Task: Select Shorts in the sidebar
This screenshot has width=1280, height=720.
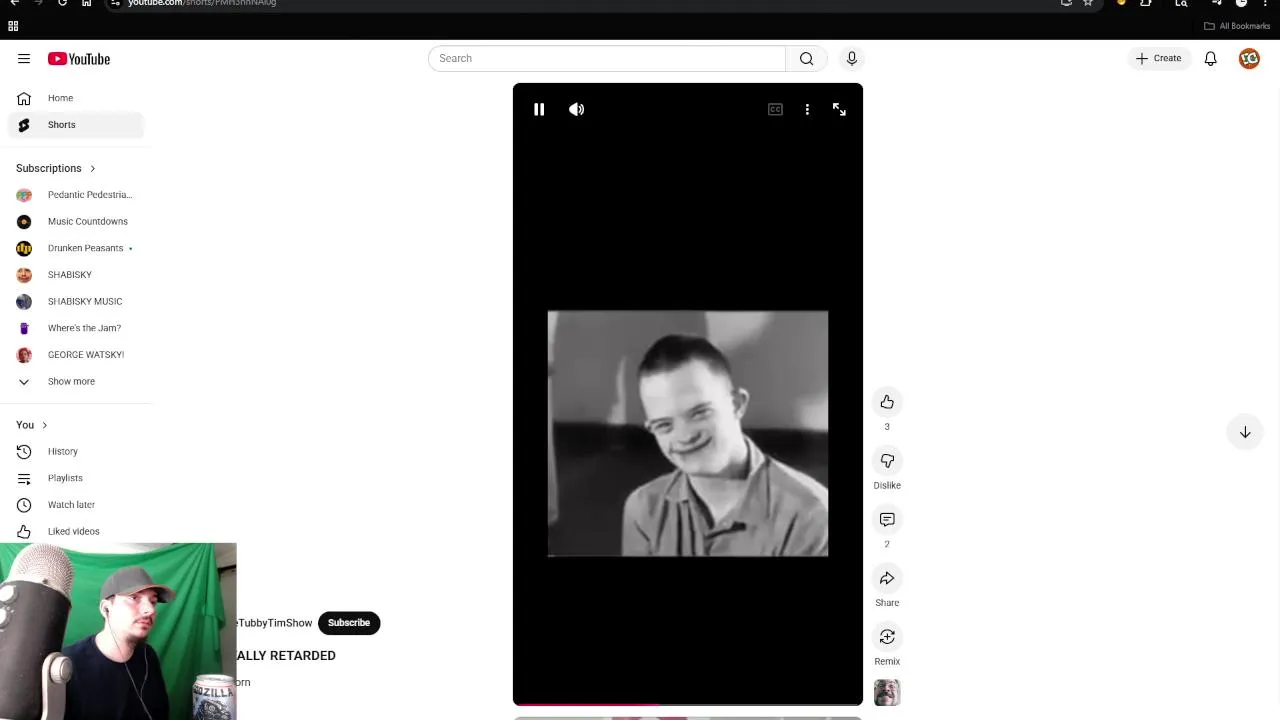Action: pos(76,125)
